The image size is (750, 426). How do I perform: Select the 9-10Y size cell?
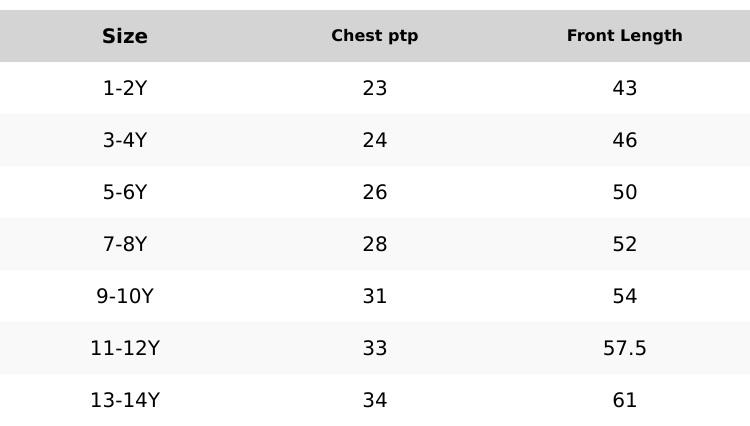pyautogui.click(x=125, y=296)
